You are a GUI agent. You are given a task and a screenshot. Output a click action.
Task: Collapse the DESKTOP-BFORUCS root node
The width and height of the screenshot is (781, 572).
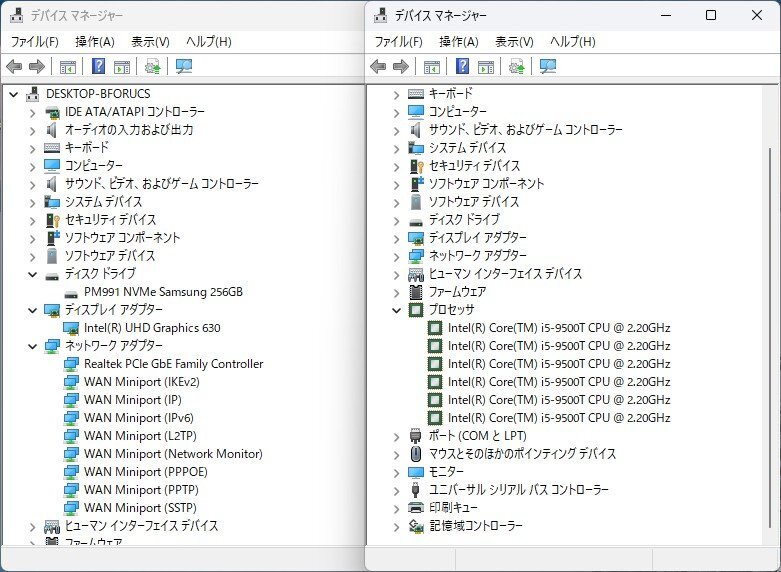13,94
